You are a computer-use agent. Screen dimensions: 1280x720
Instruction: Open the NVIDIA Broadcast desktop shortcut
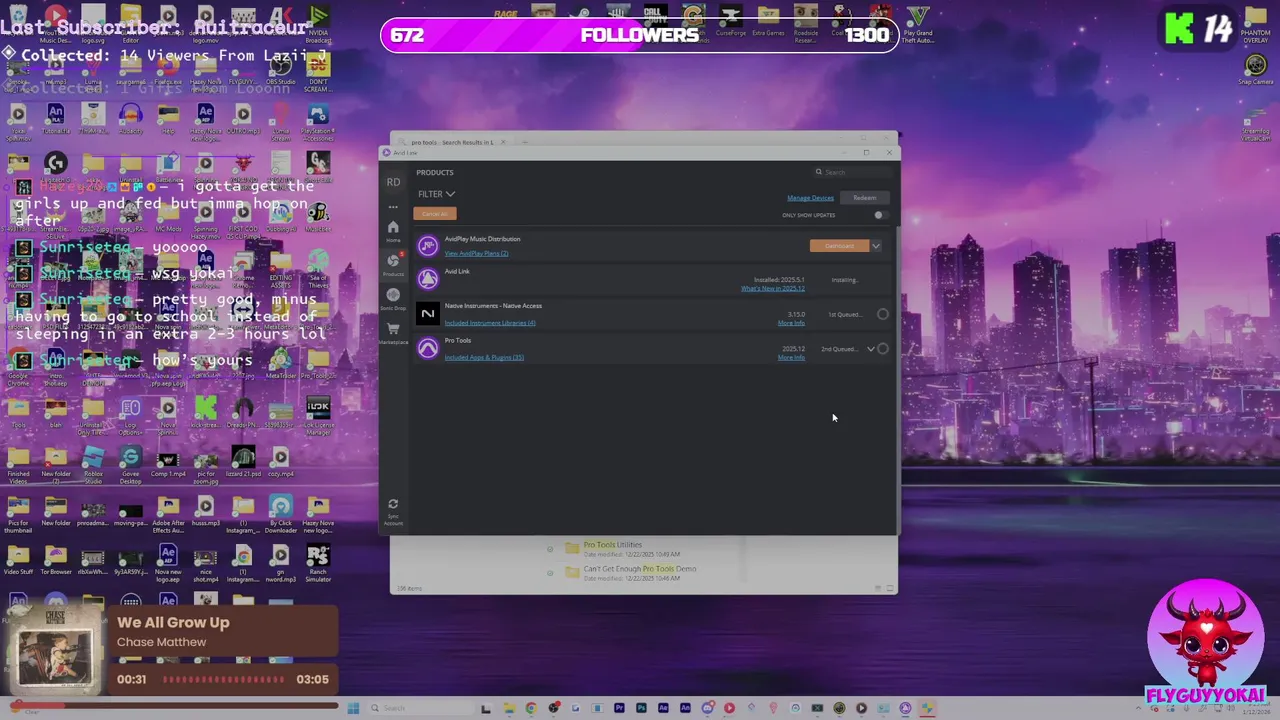pos(318,25)
